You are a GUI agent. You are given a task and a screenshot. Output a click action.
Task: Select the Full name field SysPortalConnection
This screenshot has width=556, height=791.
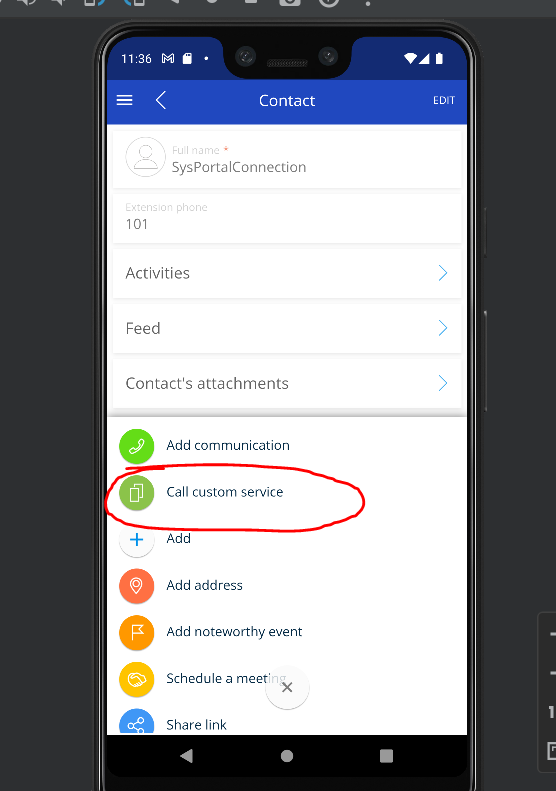click(x=287, y=159)
